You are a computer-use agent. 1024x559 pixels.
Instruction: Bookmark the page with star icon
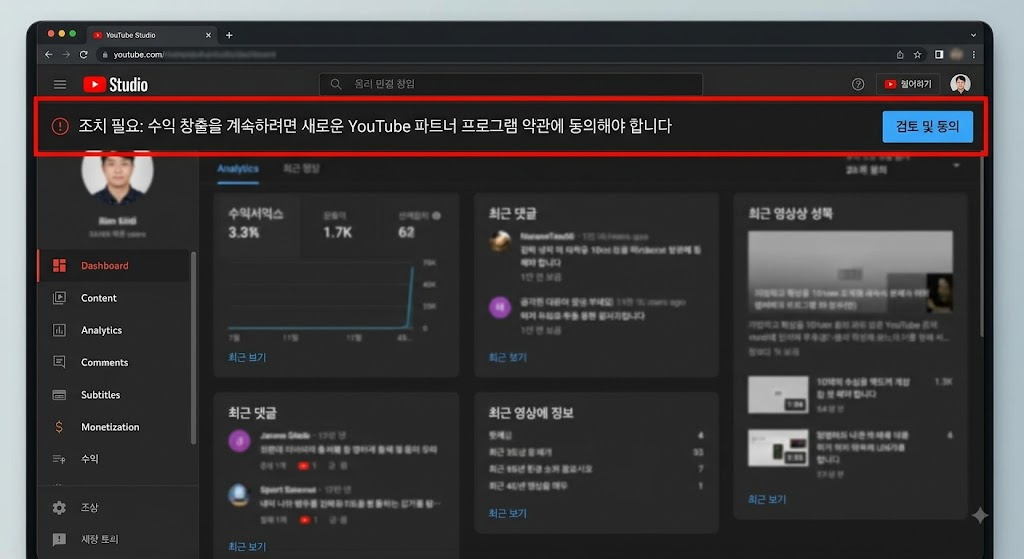click(x=918, y=55)
